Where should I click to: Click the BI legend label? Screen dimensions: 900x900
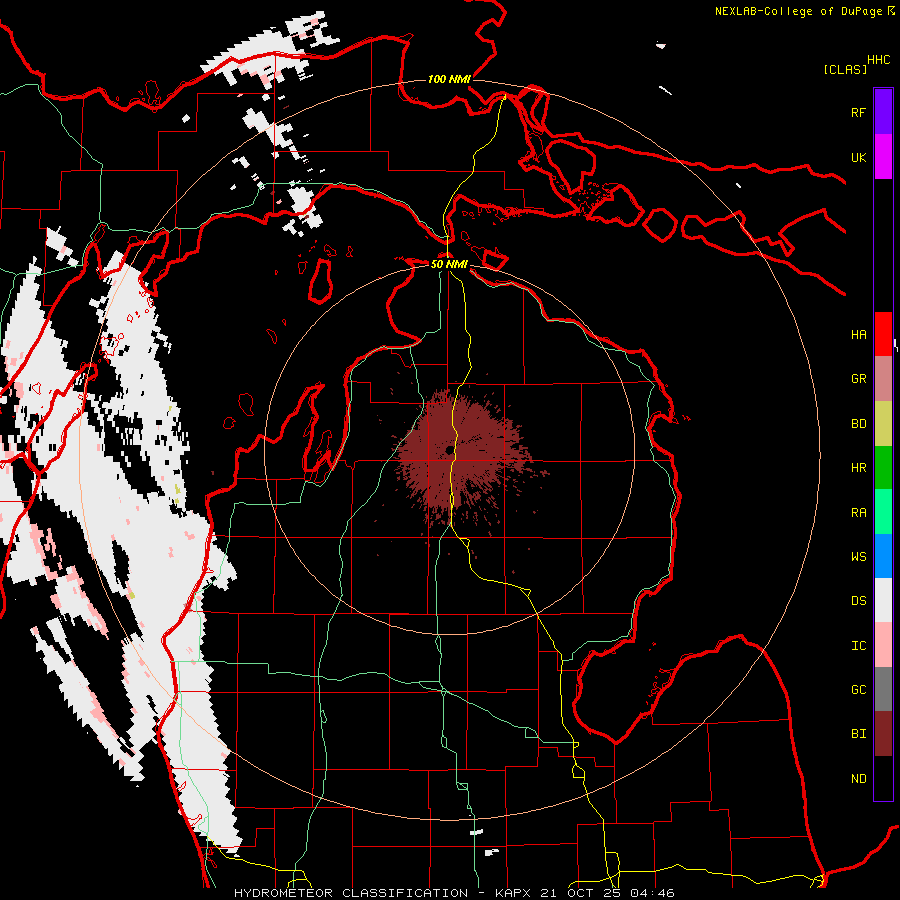pyautogui.click(x=859, y=734)
